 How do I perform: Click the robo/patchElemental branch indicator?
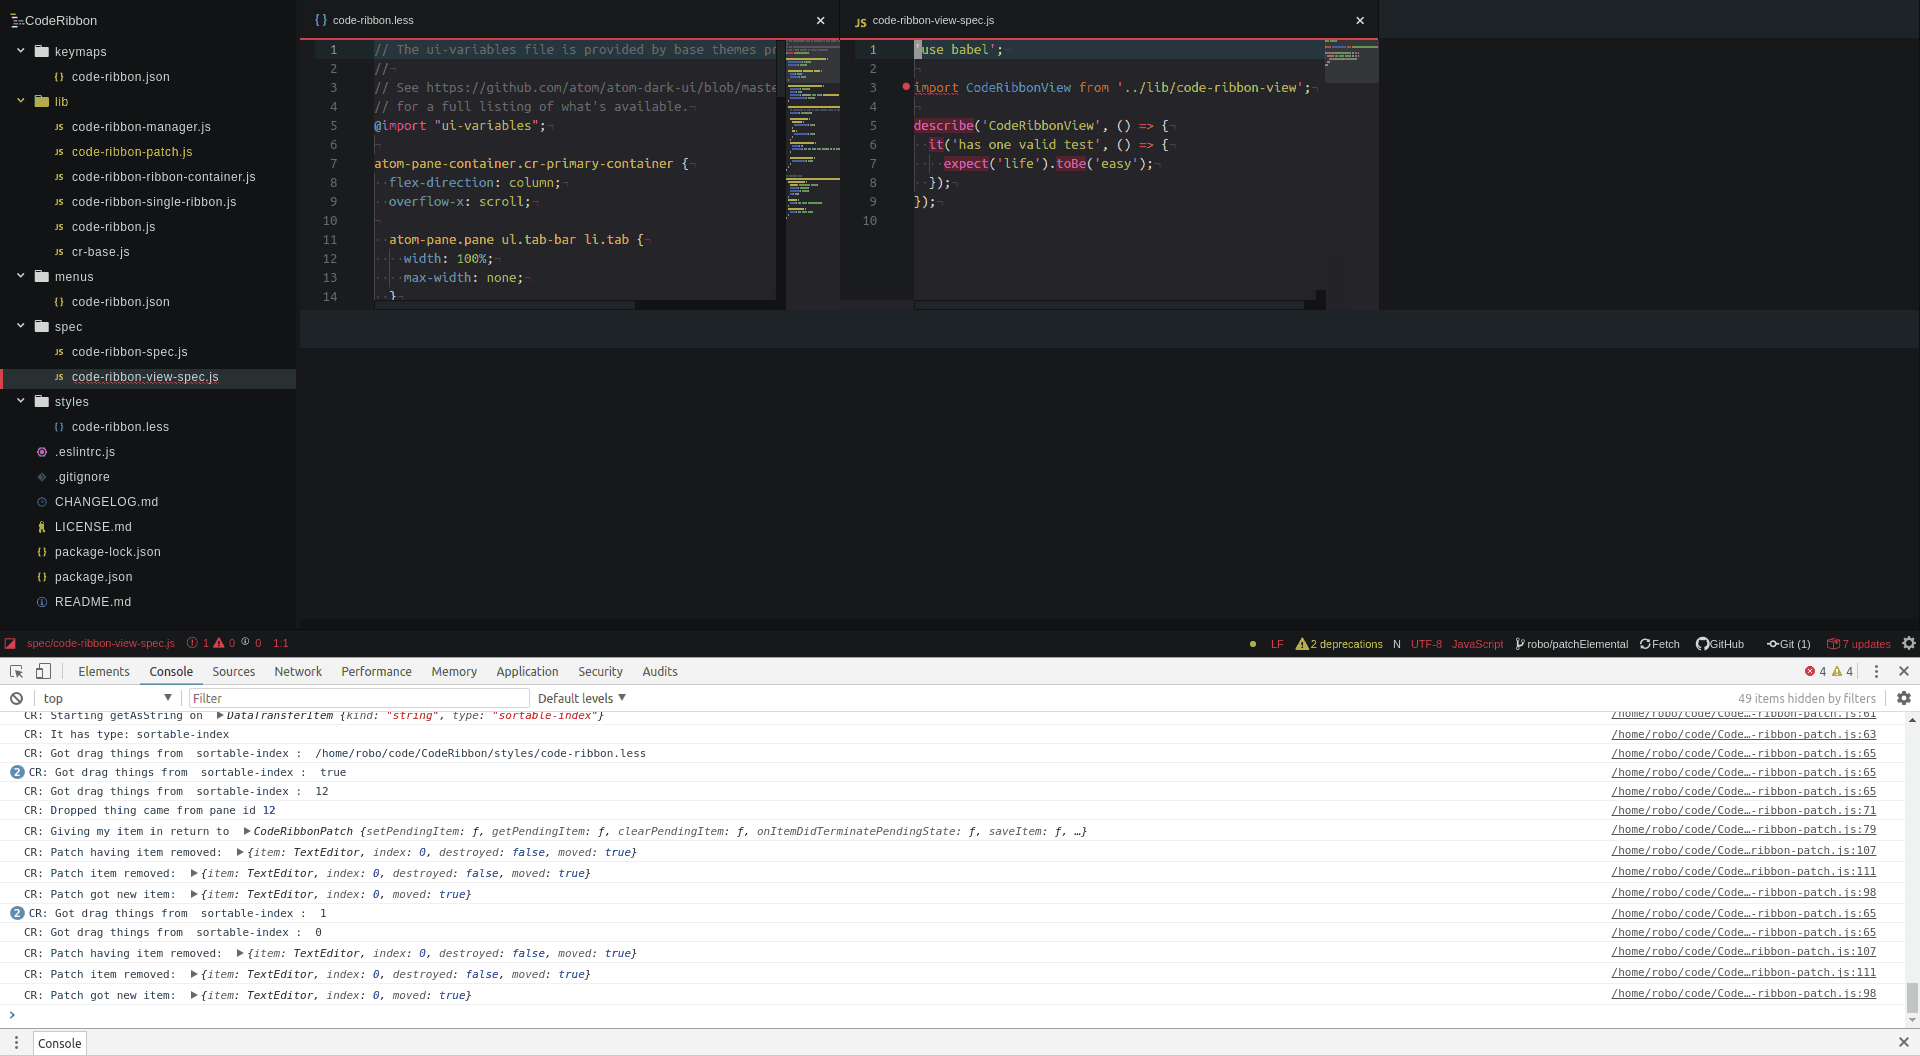[x=1572, y=644]
